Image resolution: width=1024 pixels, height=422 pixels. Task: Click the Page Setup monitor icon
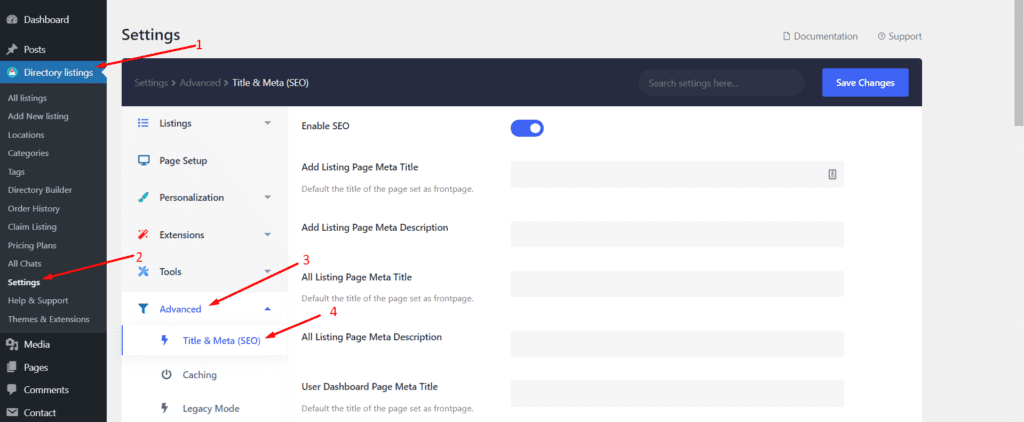click(143, 160)
